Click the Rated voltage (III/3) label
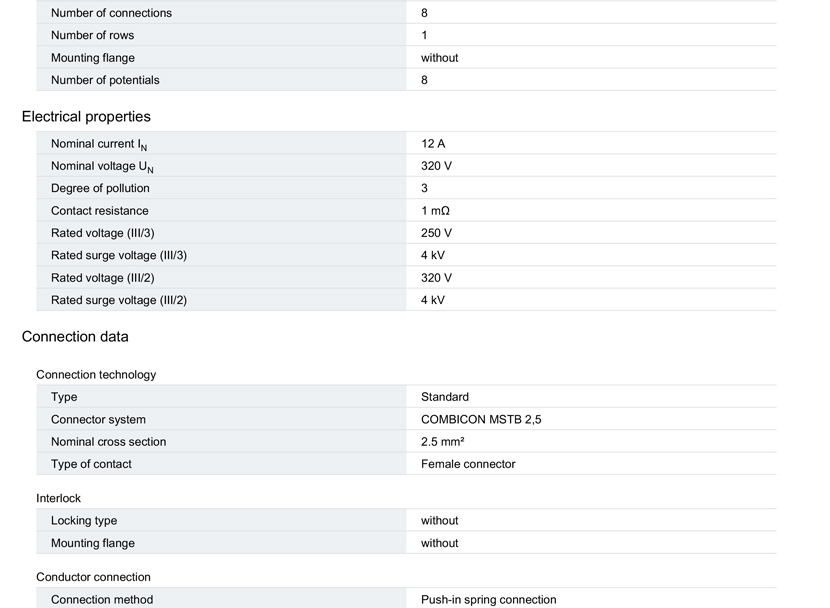Screen dimensions: 830x608 [x=103, y=233]
